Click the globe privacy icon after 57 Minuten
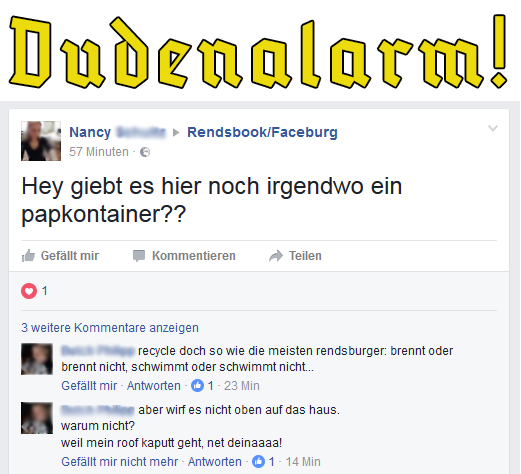Image resolution: width=521 pixels, height=474 pixels. coord(145,152)
